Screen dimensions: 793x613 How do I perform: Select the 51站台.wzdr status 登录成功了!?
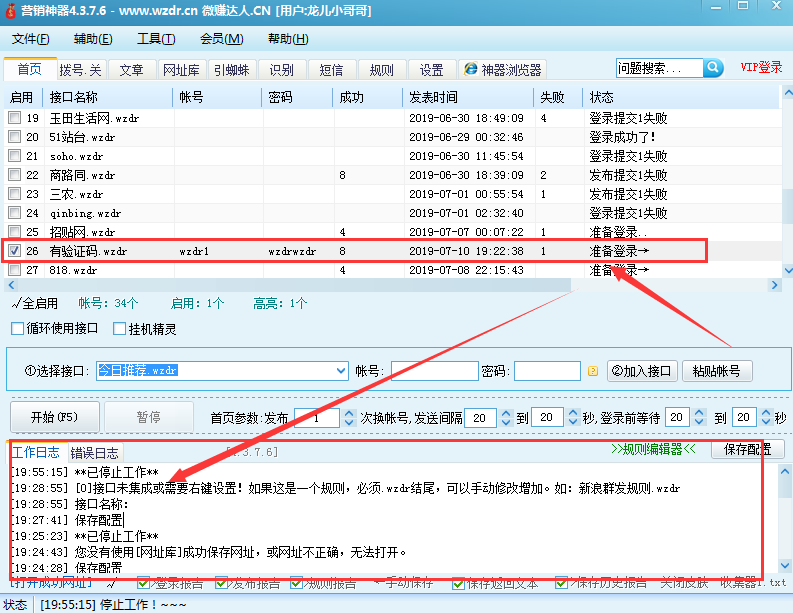tap(622, 137)
